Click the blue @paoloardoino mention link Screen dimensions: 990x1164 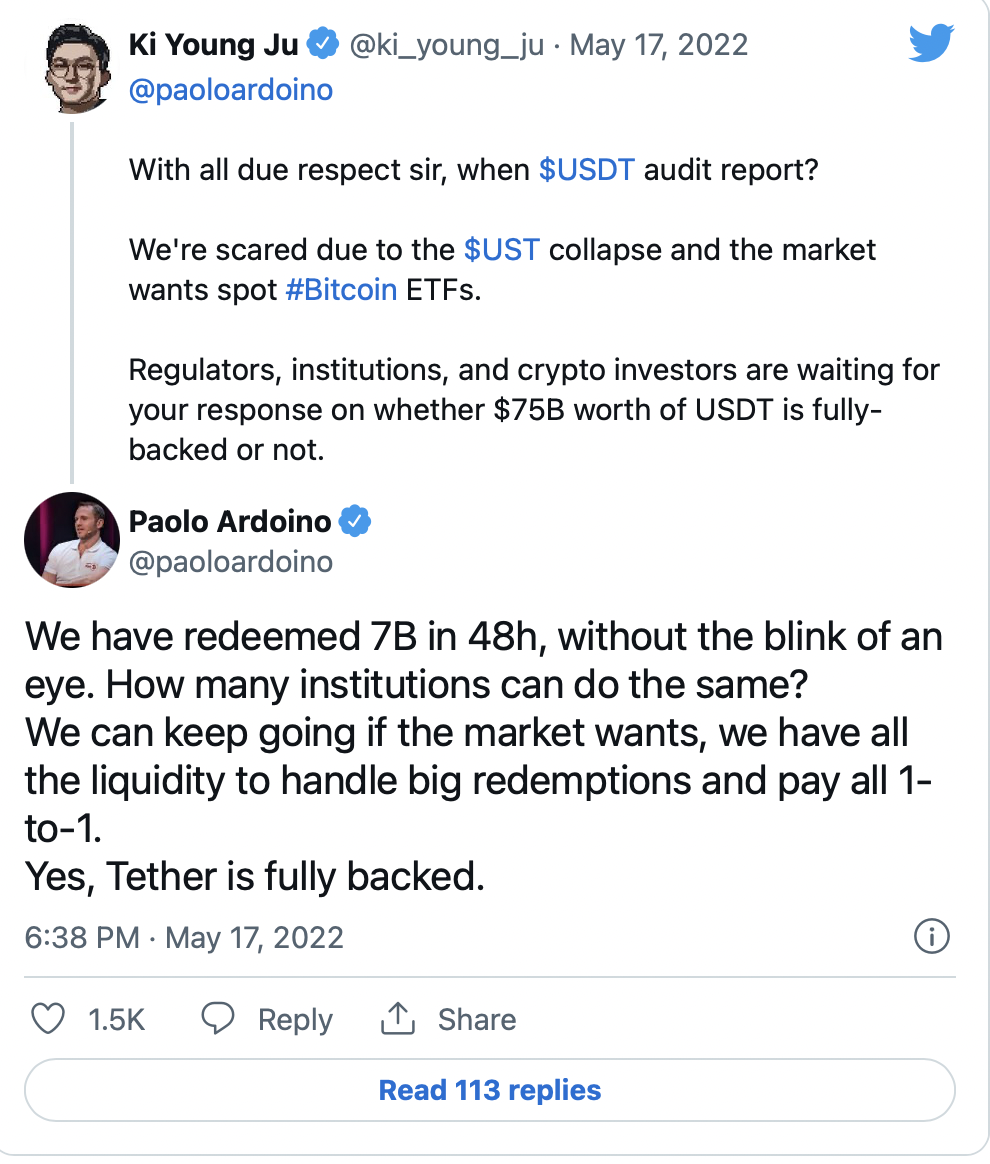coord(230,90)
